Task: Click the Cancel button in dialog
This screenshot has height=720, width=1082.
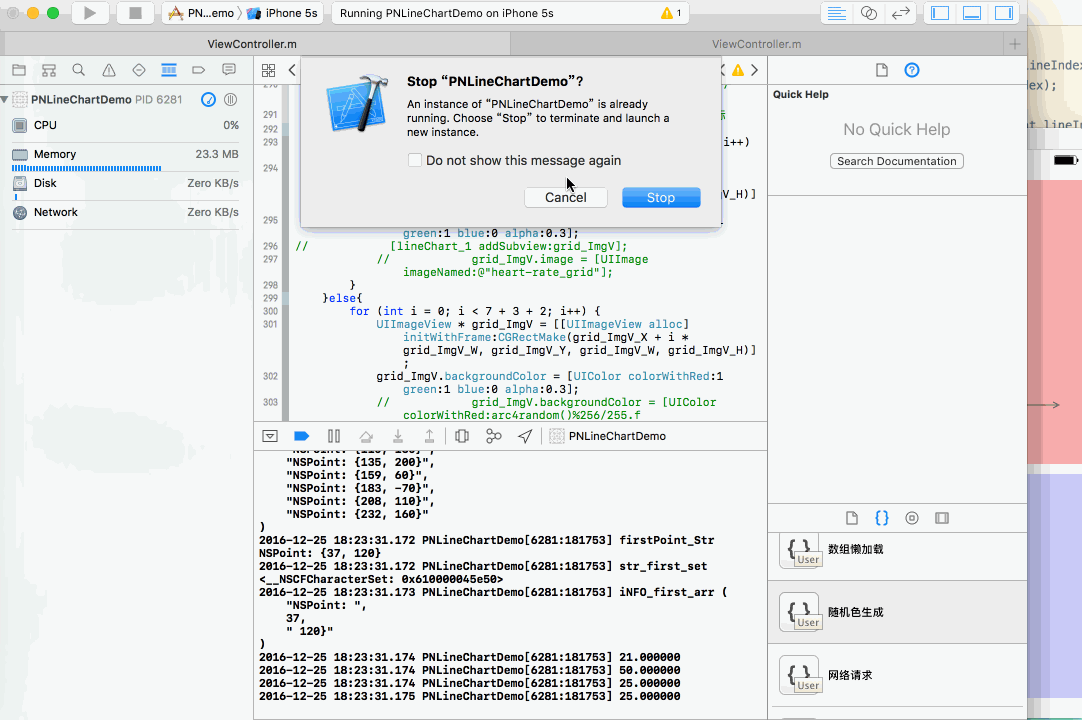Action: tap(566, 197)
